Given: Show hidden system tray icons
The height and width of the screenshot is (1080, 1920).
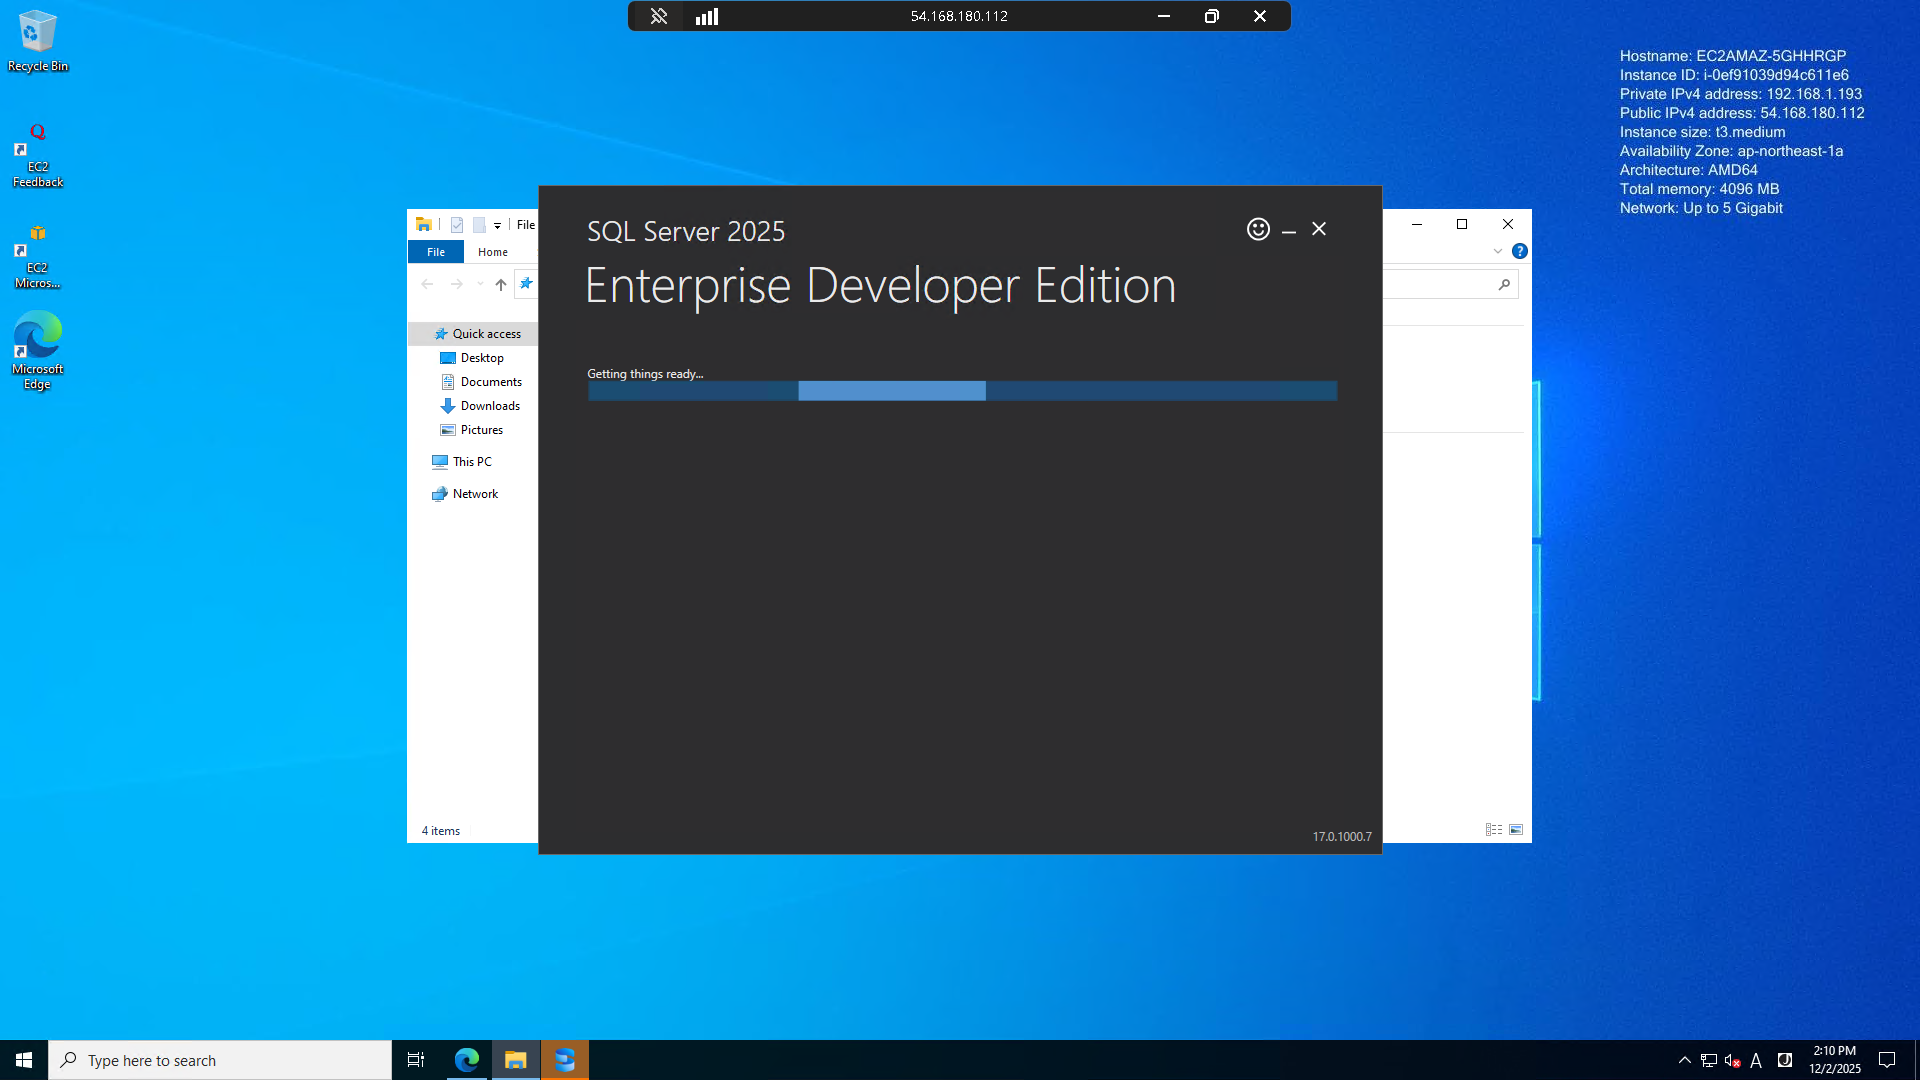Looking at the screenshot, I should click(x=1684, y=1060).
